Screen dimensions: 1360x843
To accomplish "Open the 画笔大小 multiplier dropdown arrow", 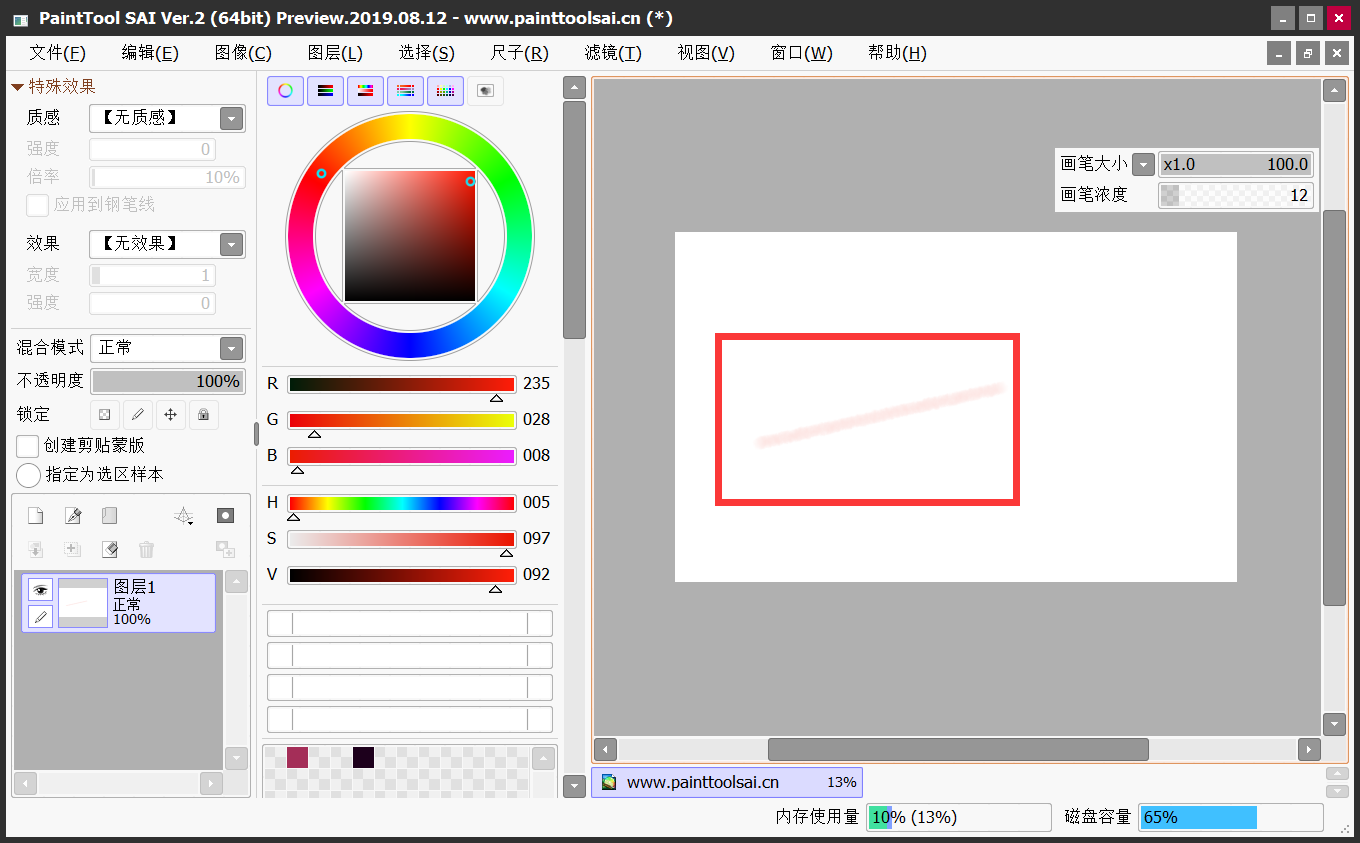I will pyautogui.click(x=1143, y=164).
